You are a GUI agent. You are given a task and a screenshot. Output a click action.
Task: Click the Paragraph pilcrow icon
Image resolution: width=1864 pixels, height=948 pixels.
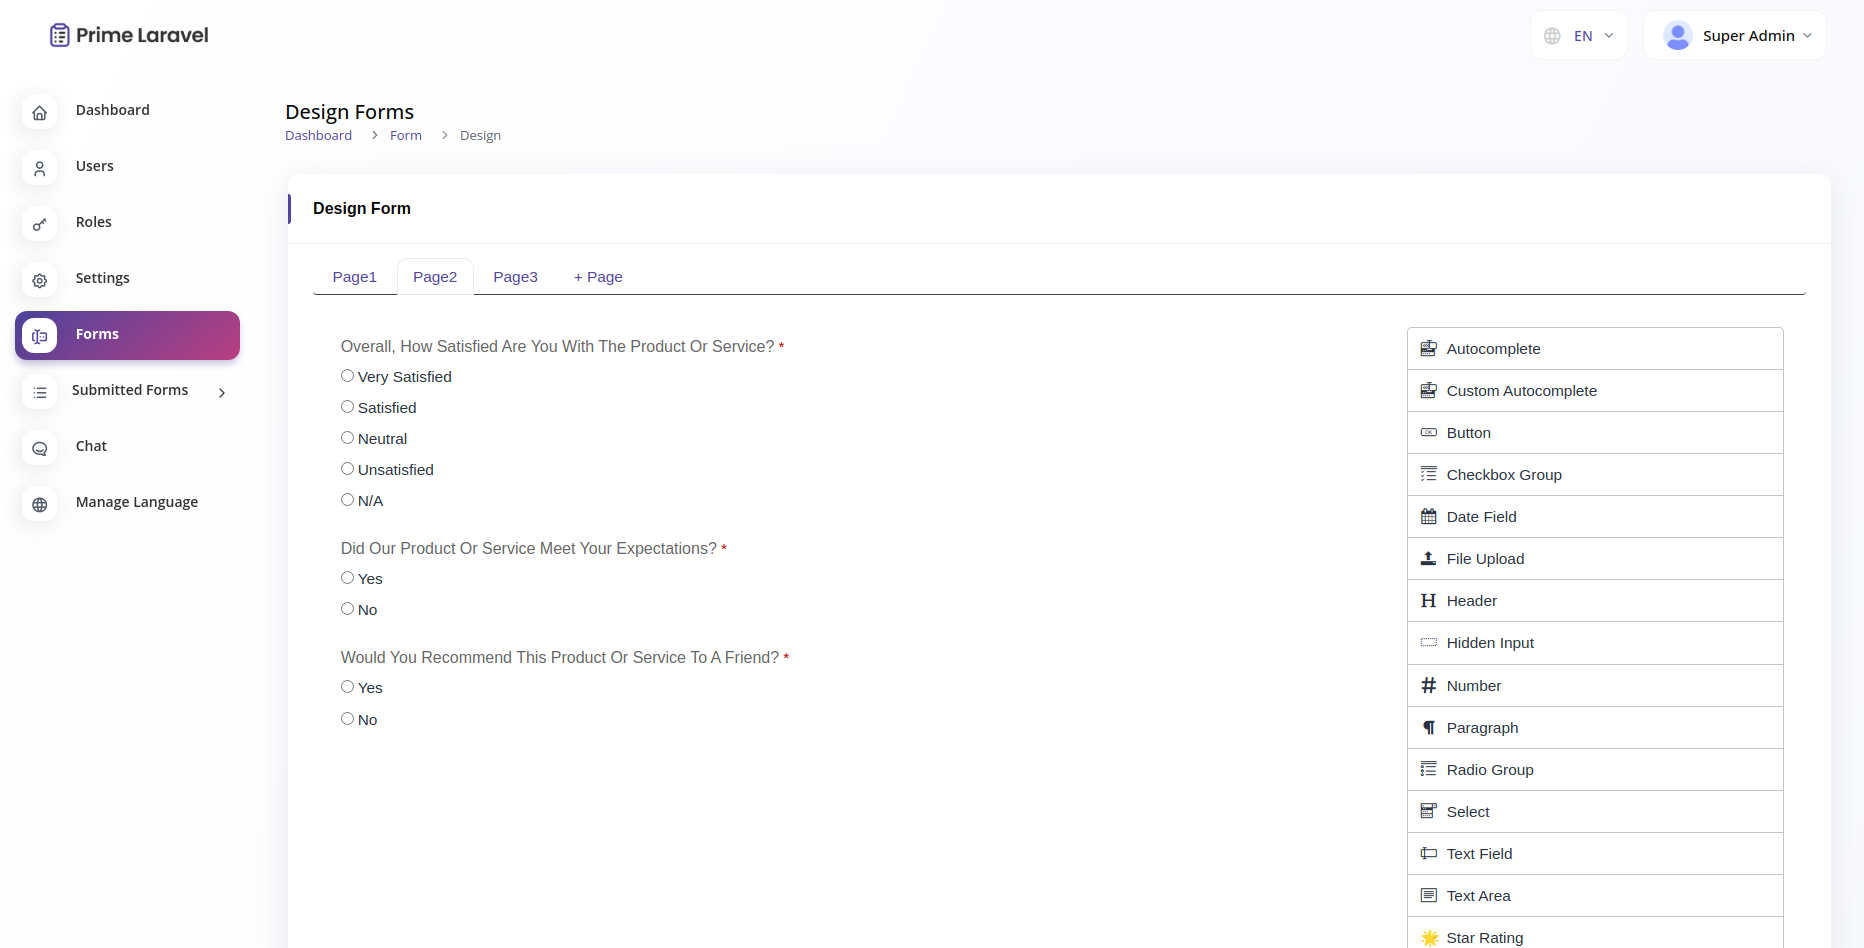1429,727
